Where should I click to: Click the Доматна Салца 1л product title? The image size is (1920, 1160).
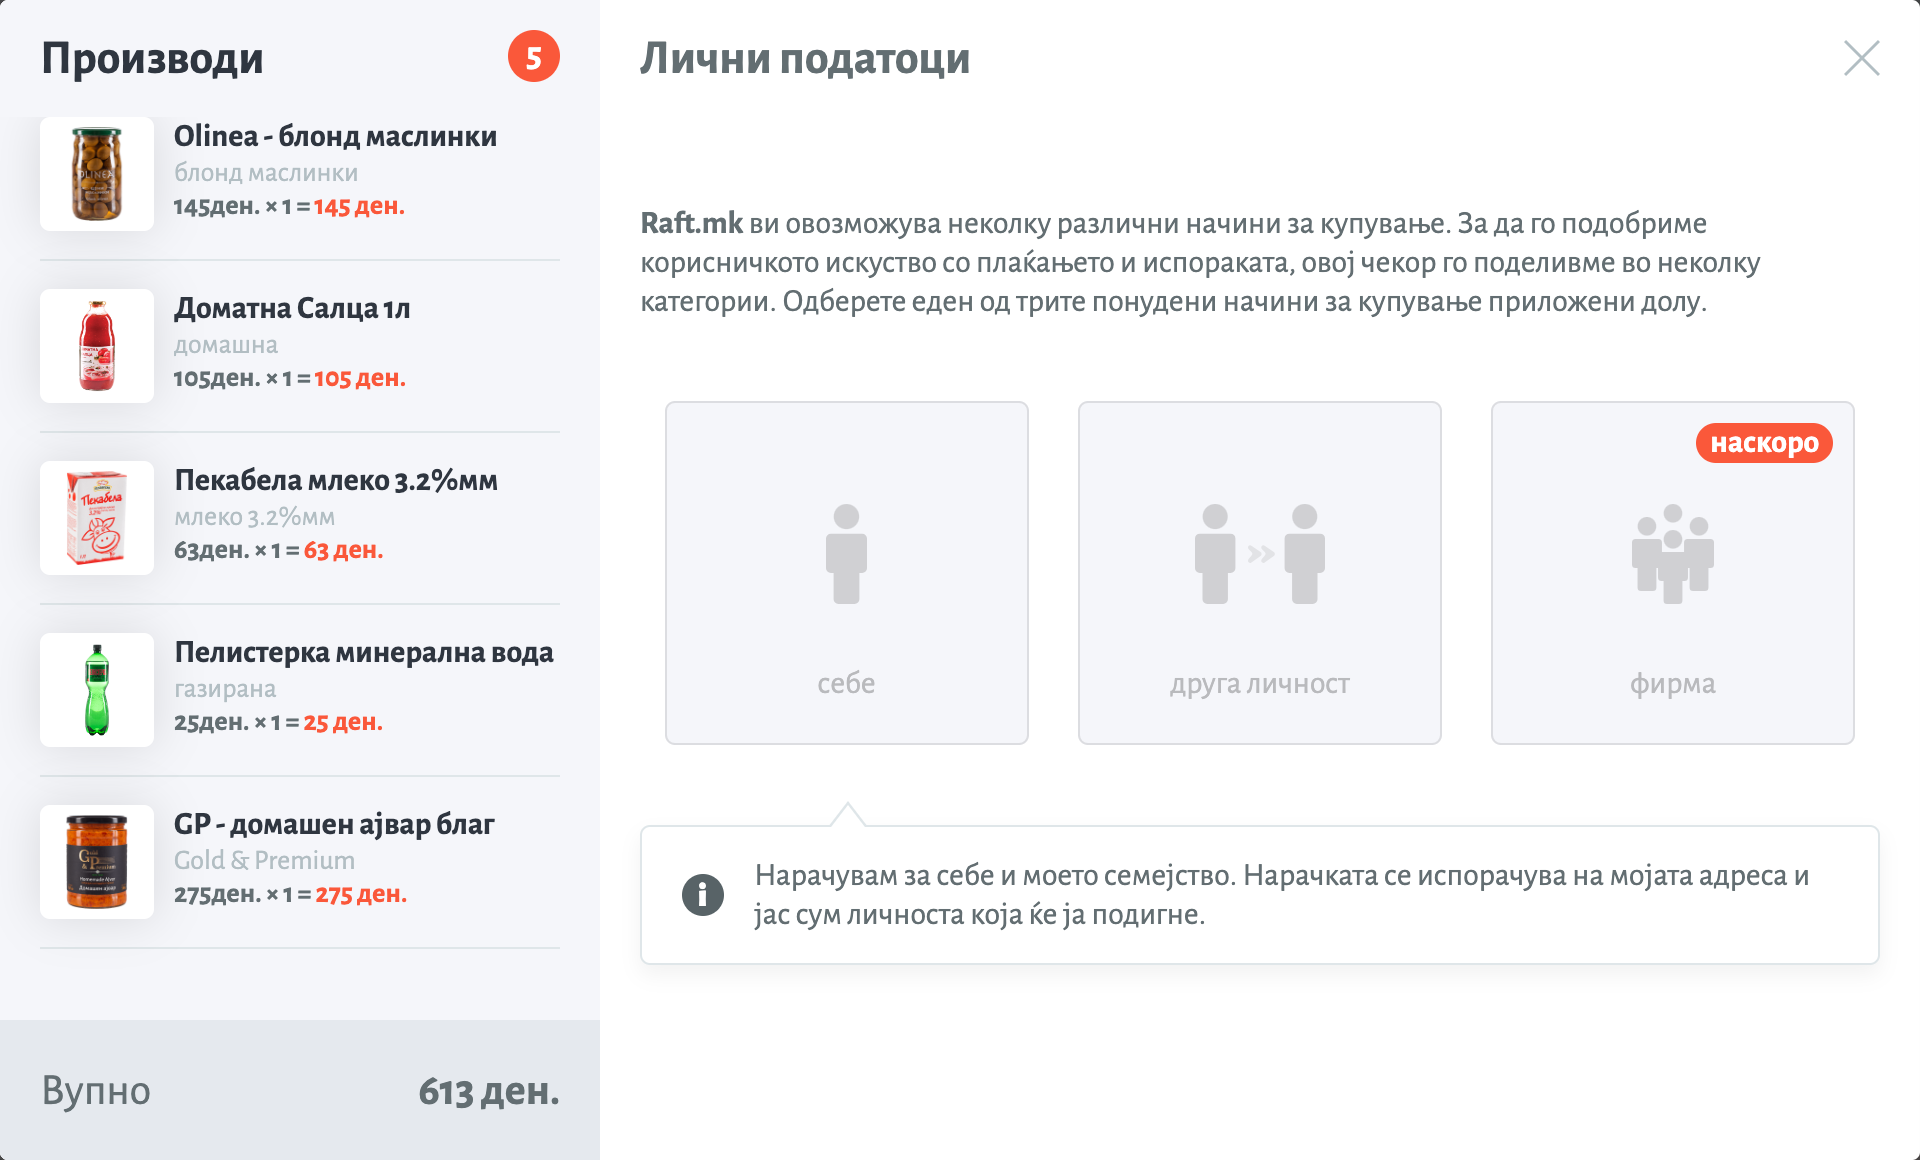point(292,308)
